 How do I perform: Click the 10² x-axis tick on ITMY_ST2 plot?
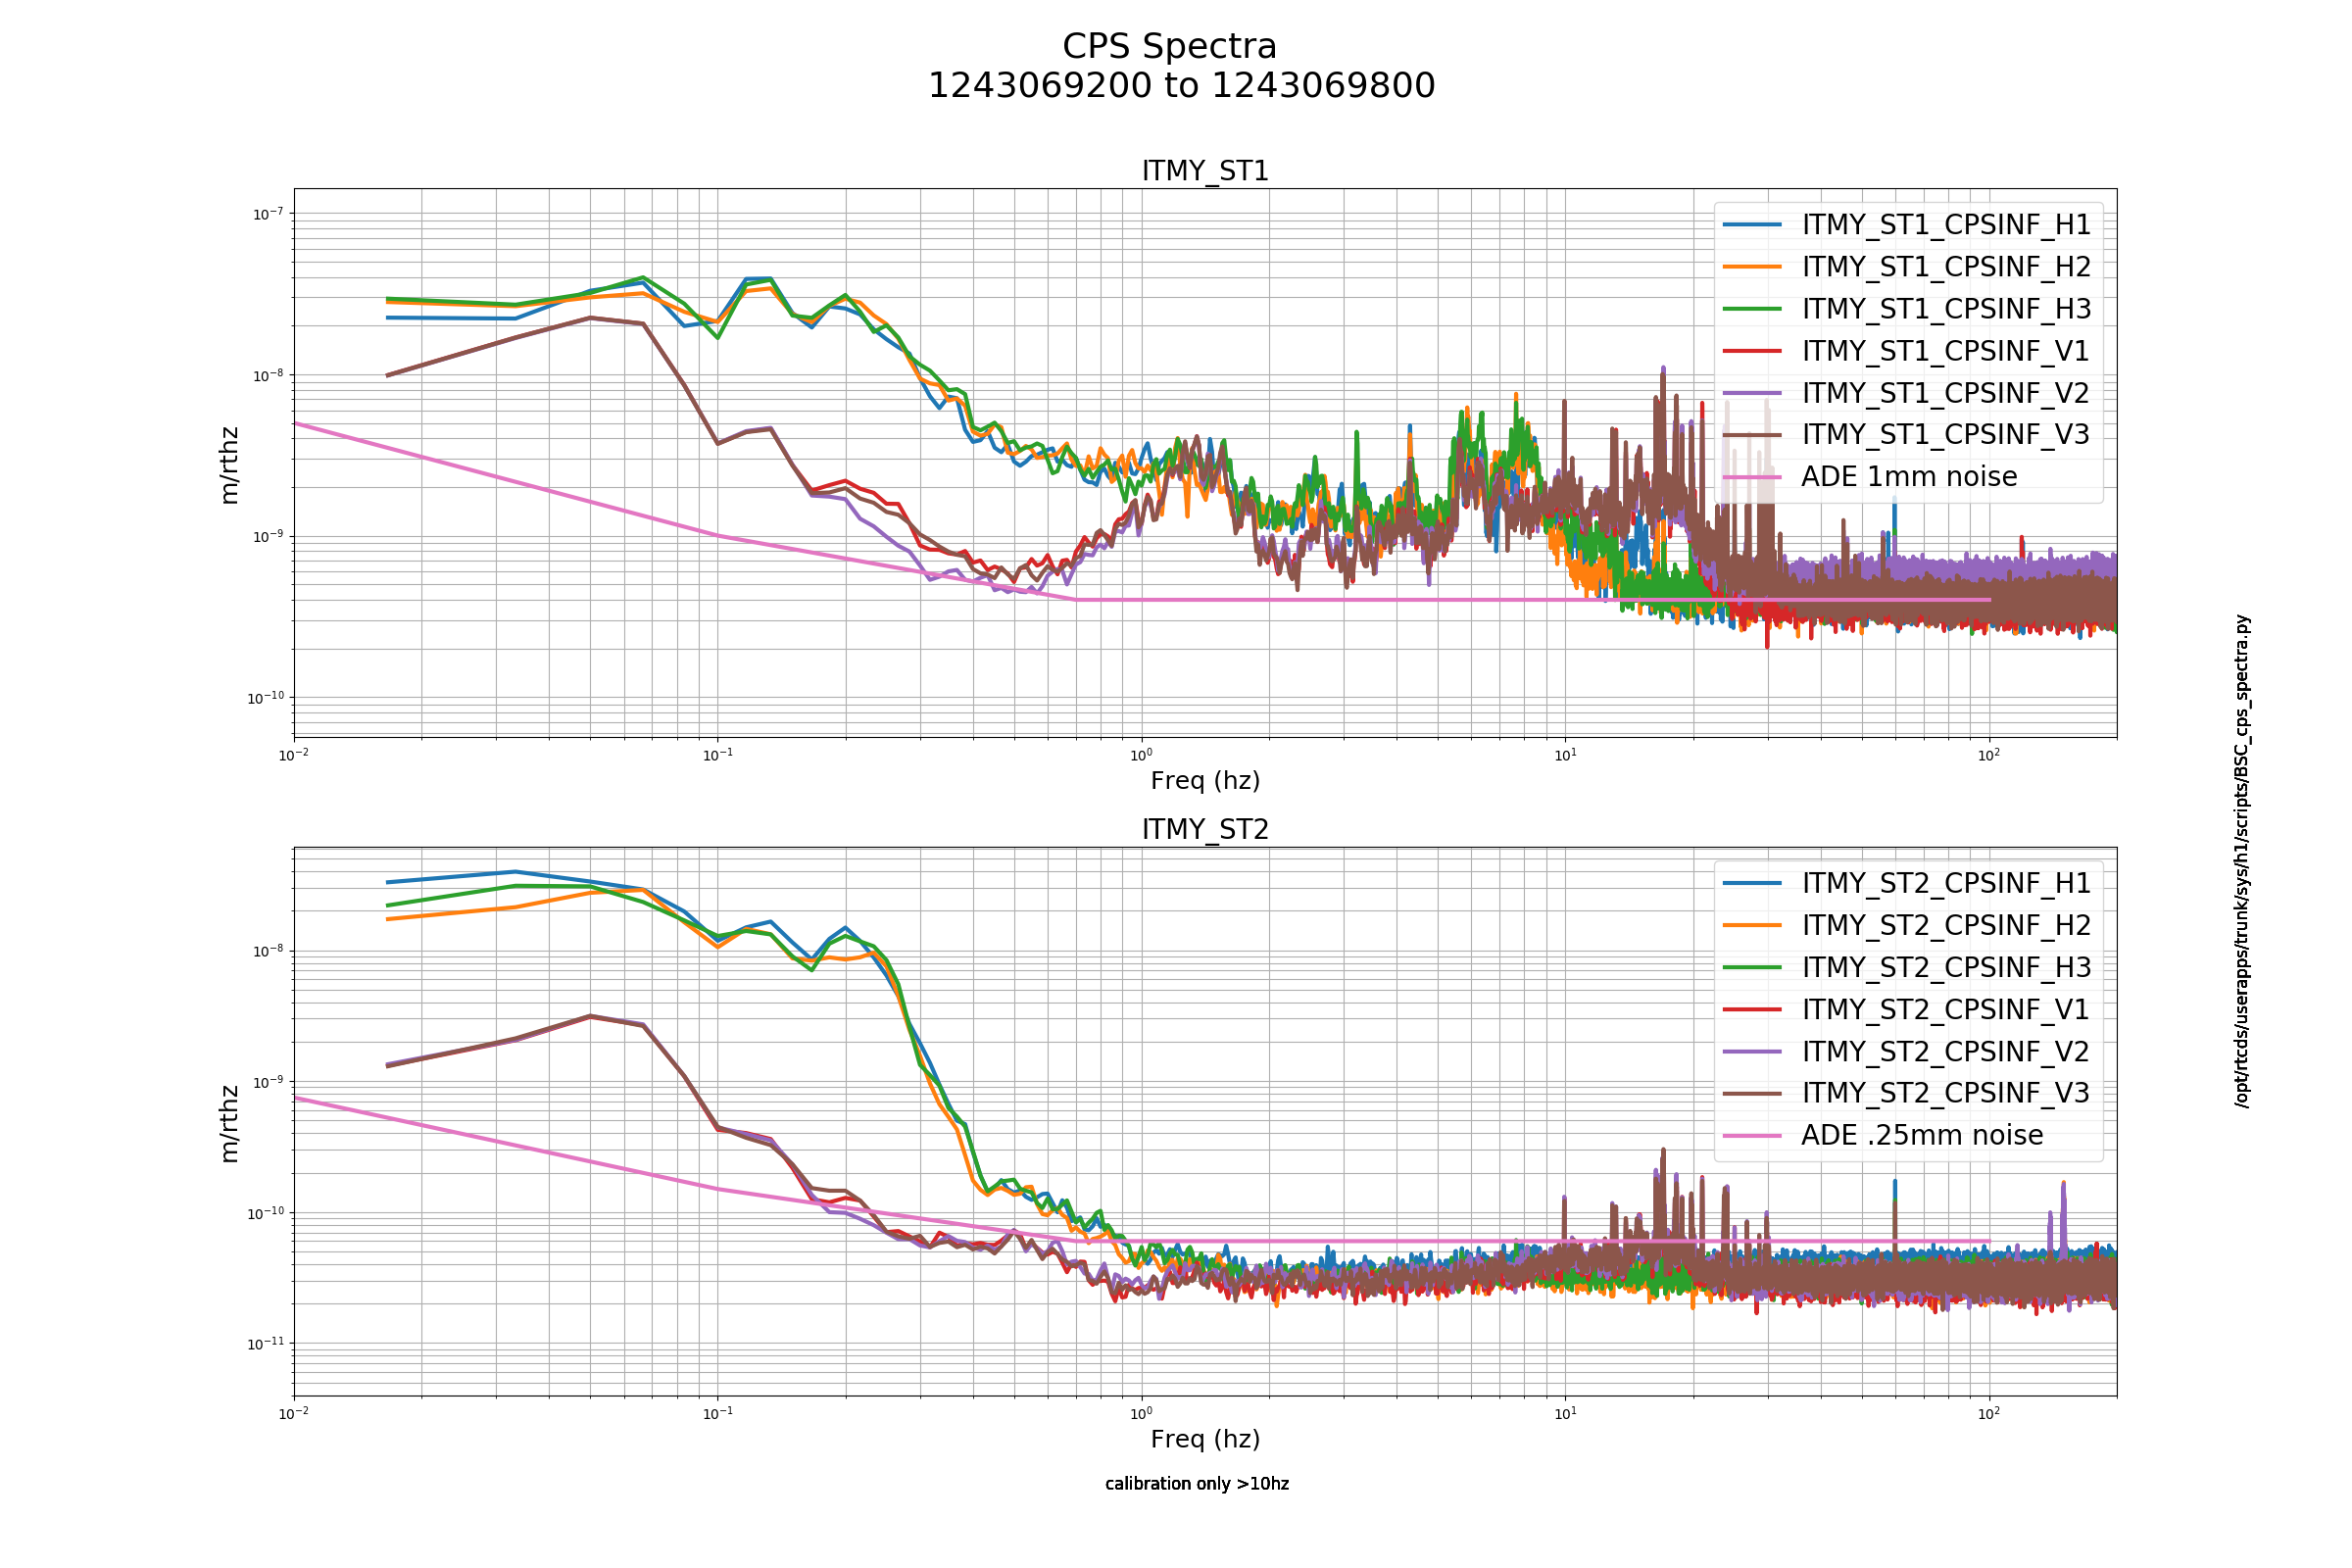click(1989, 1414)
